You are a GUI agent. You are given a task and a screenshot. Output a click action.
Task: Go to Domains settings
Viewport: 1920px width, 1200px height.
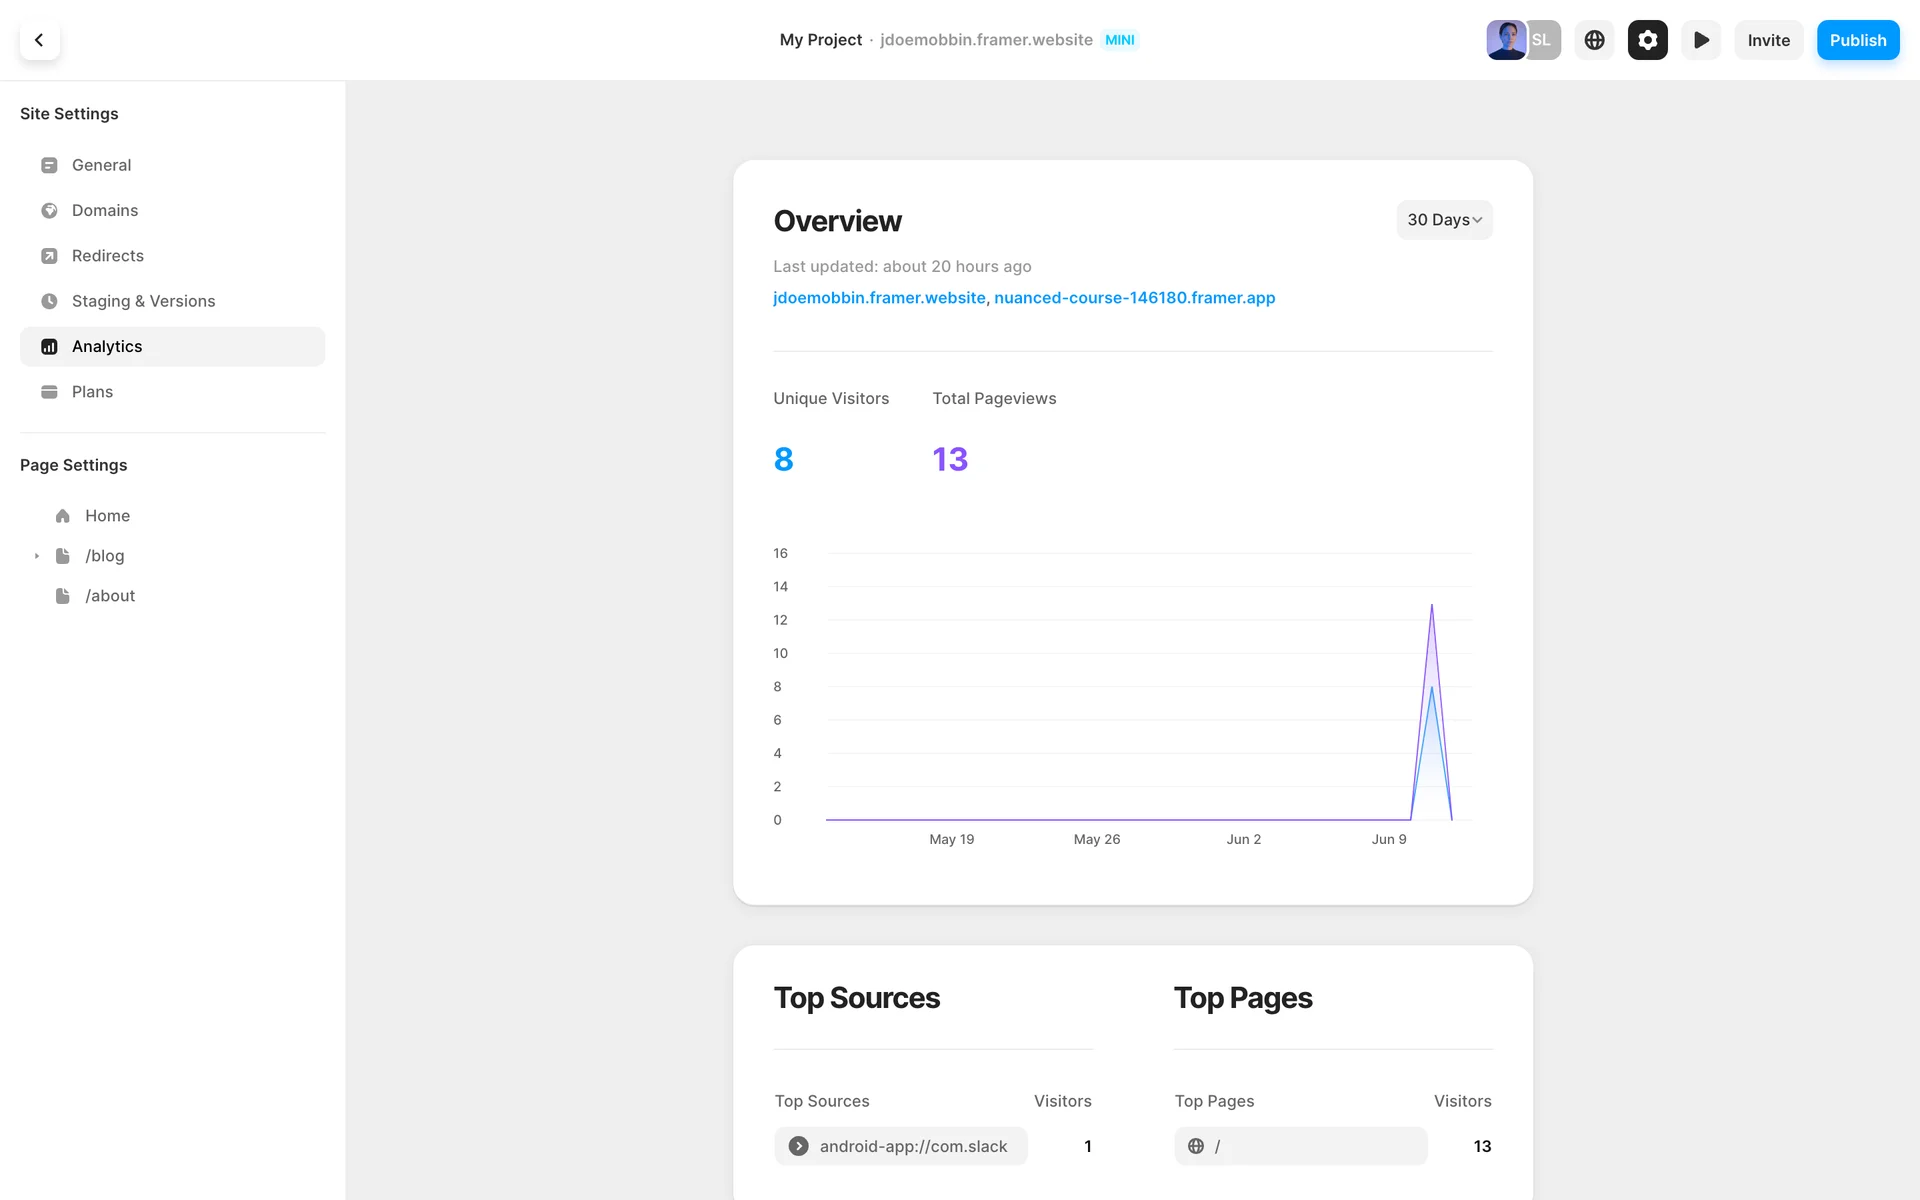click(x=104, y=210)
